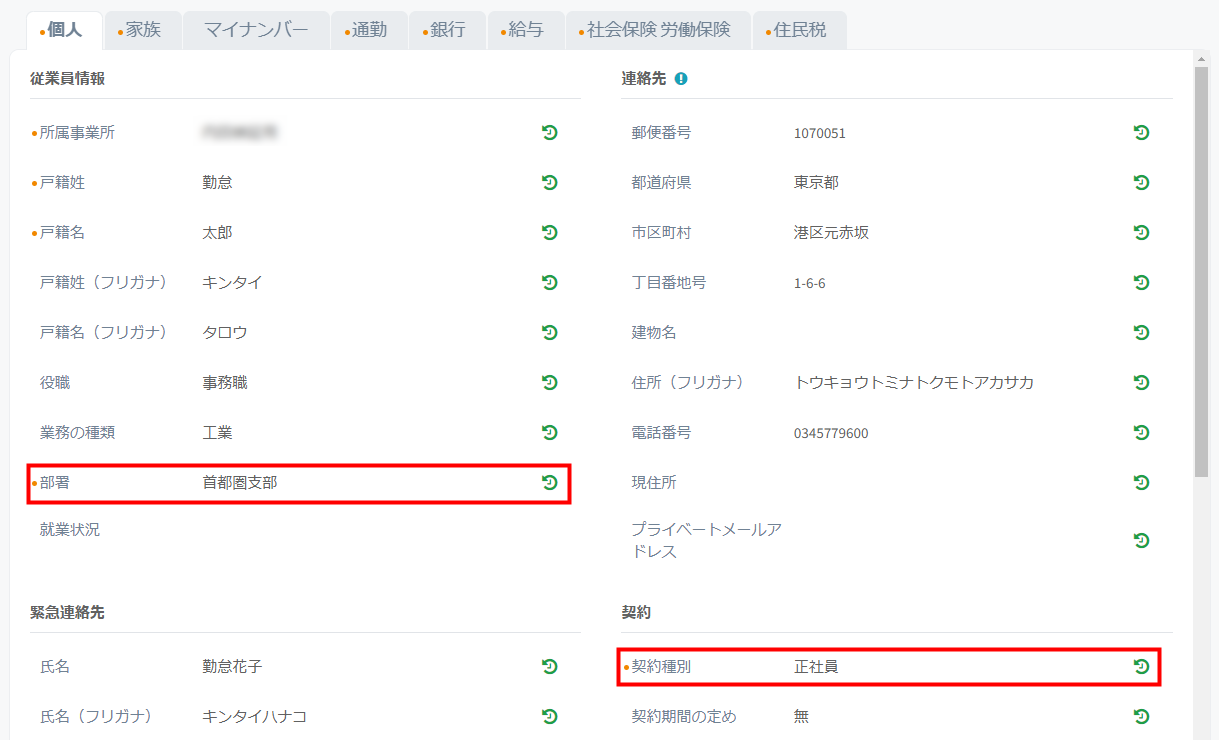
Task: Select 正社員 contract type value
Action: coord(816,666)
